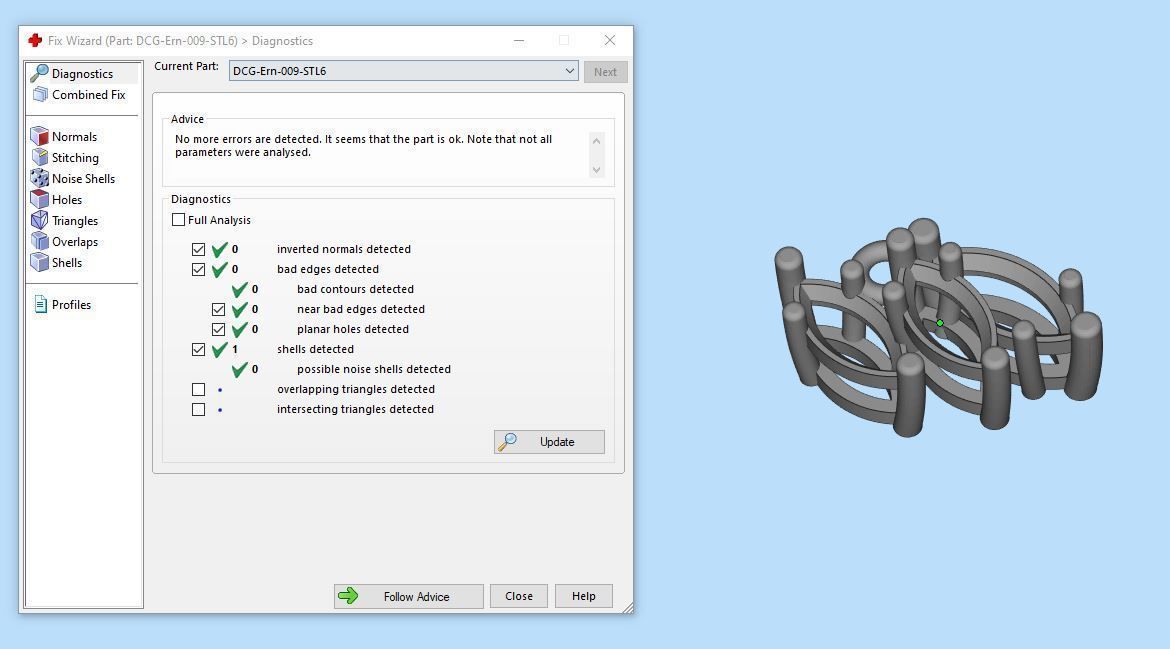Screen dimensions: 1170x649
Task: Select the Combined Fix icon
Action: [x=40, y=95]
